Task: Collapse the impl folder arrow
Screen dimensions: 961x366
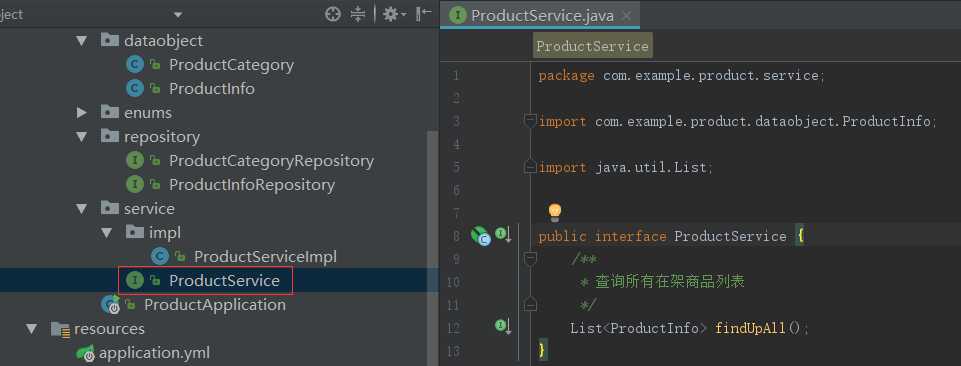Action: tap(107, 233)
